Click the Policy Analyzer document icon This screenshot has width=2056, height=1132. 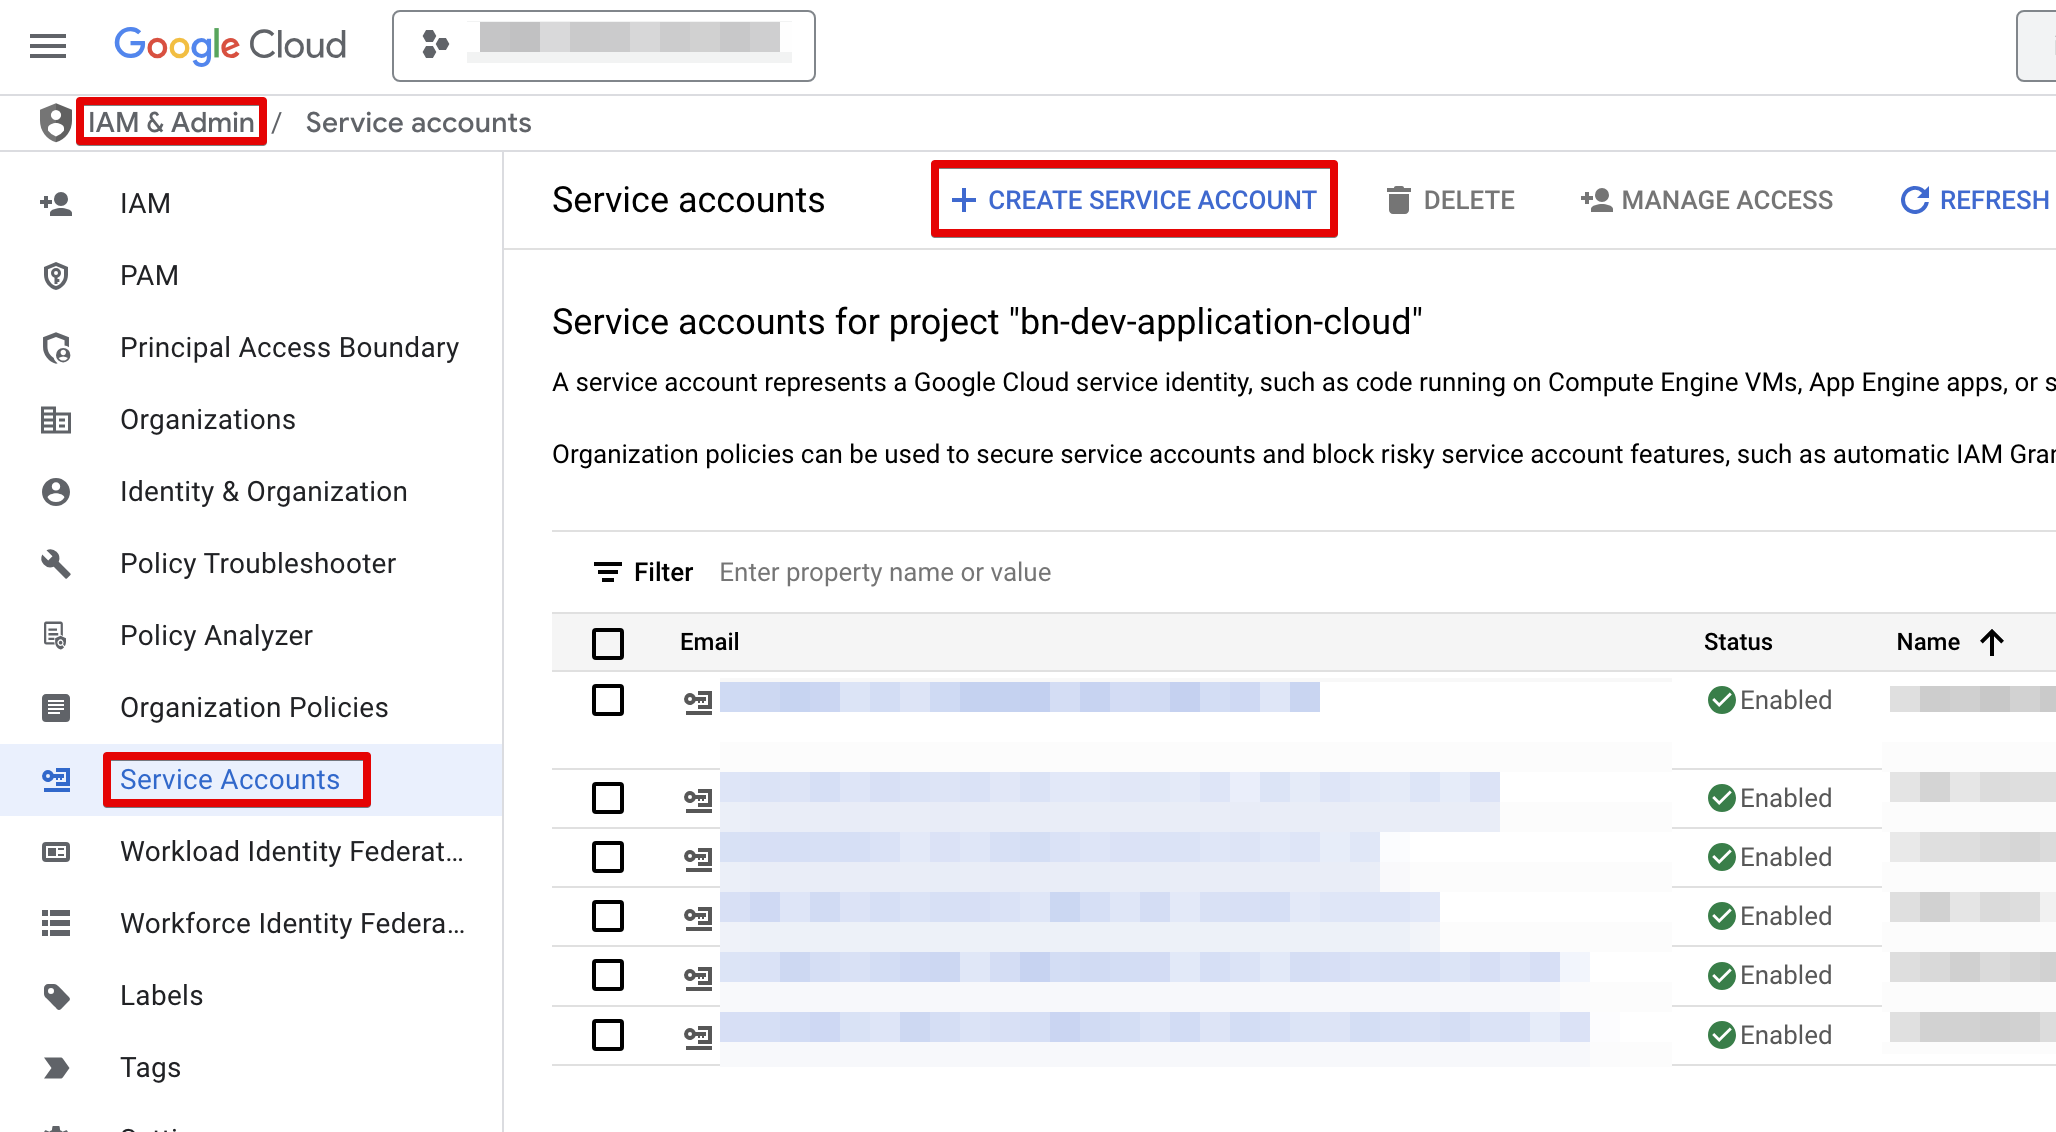[x=56, y=636]
